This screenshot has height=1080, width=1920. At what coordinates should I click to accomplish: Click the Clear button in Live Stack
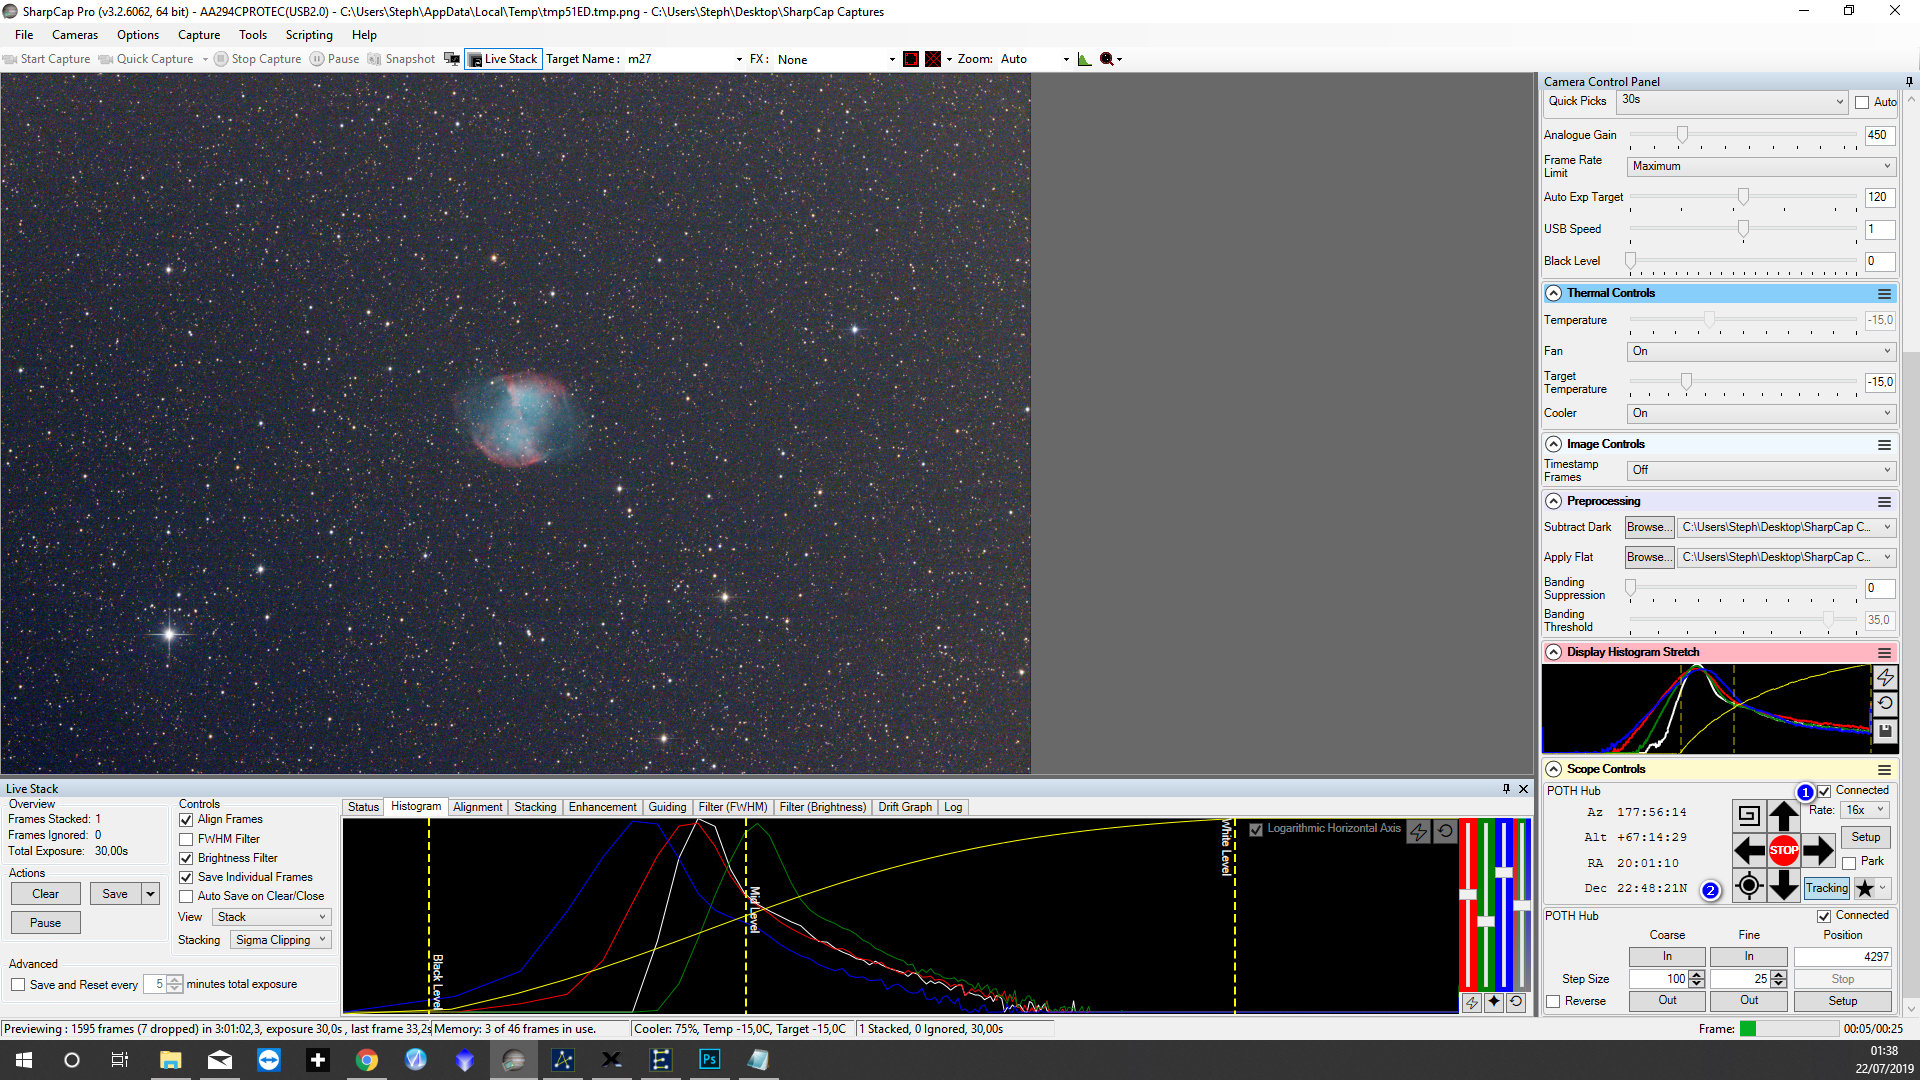pyautogui.click(x=45, y=894)
